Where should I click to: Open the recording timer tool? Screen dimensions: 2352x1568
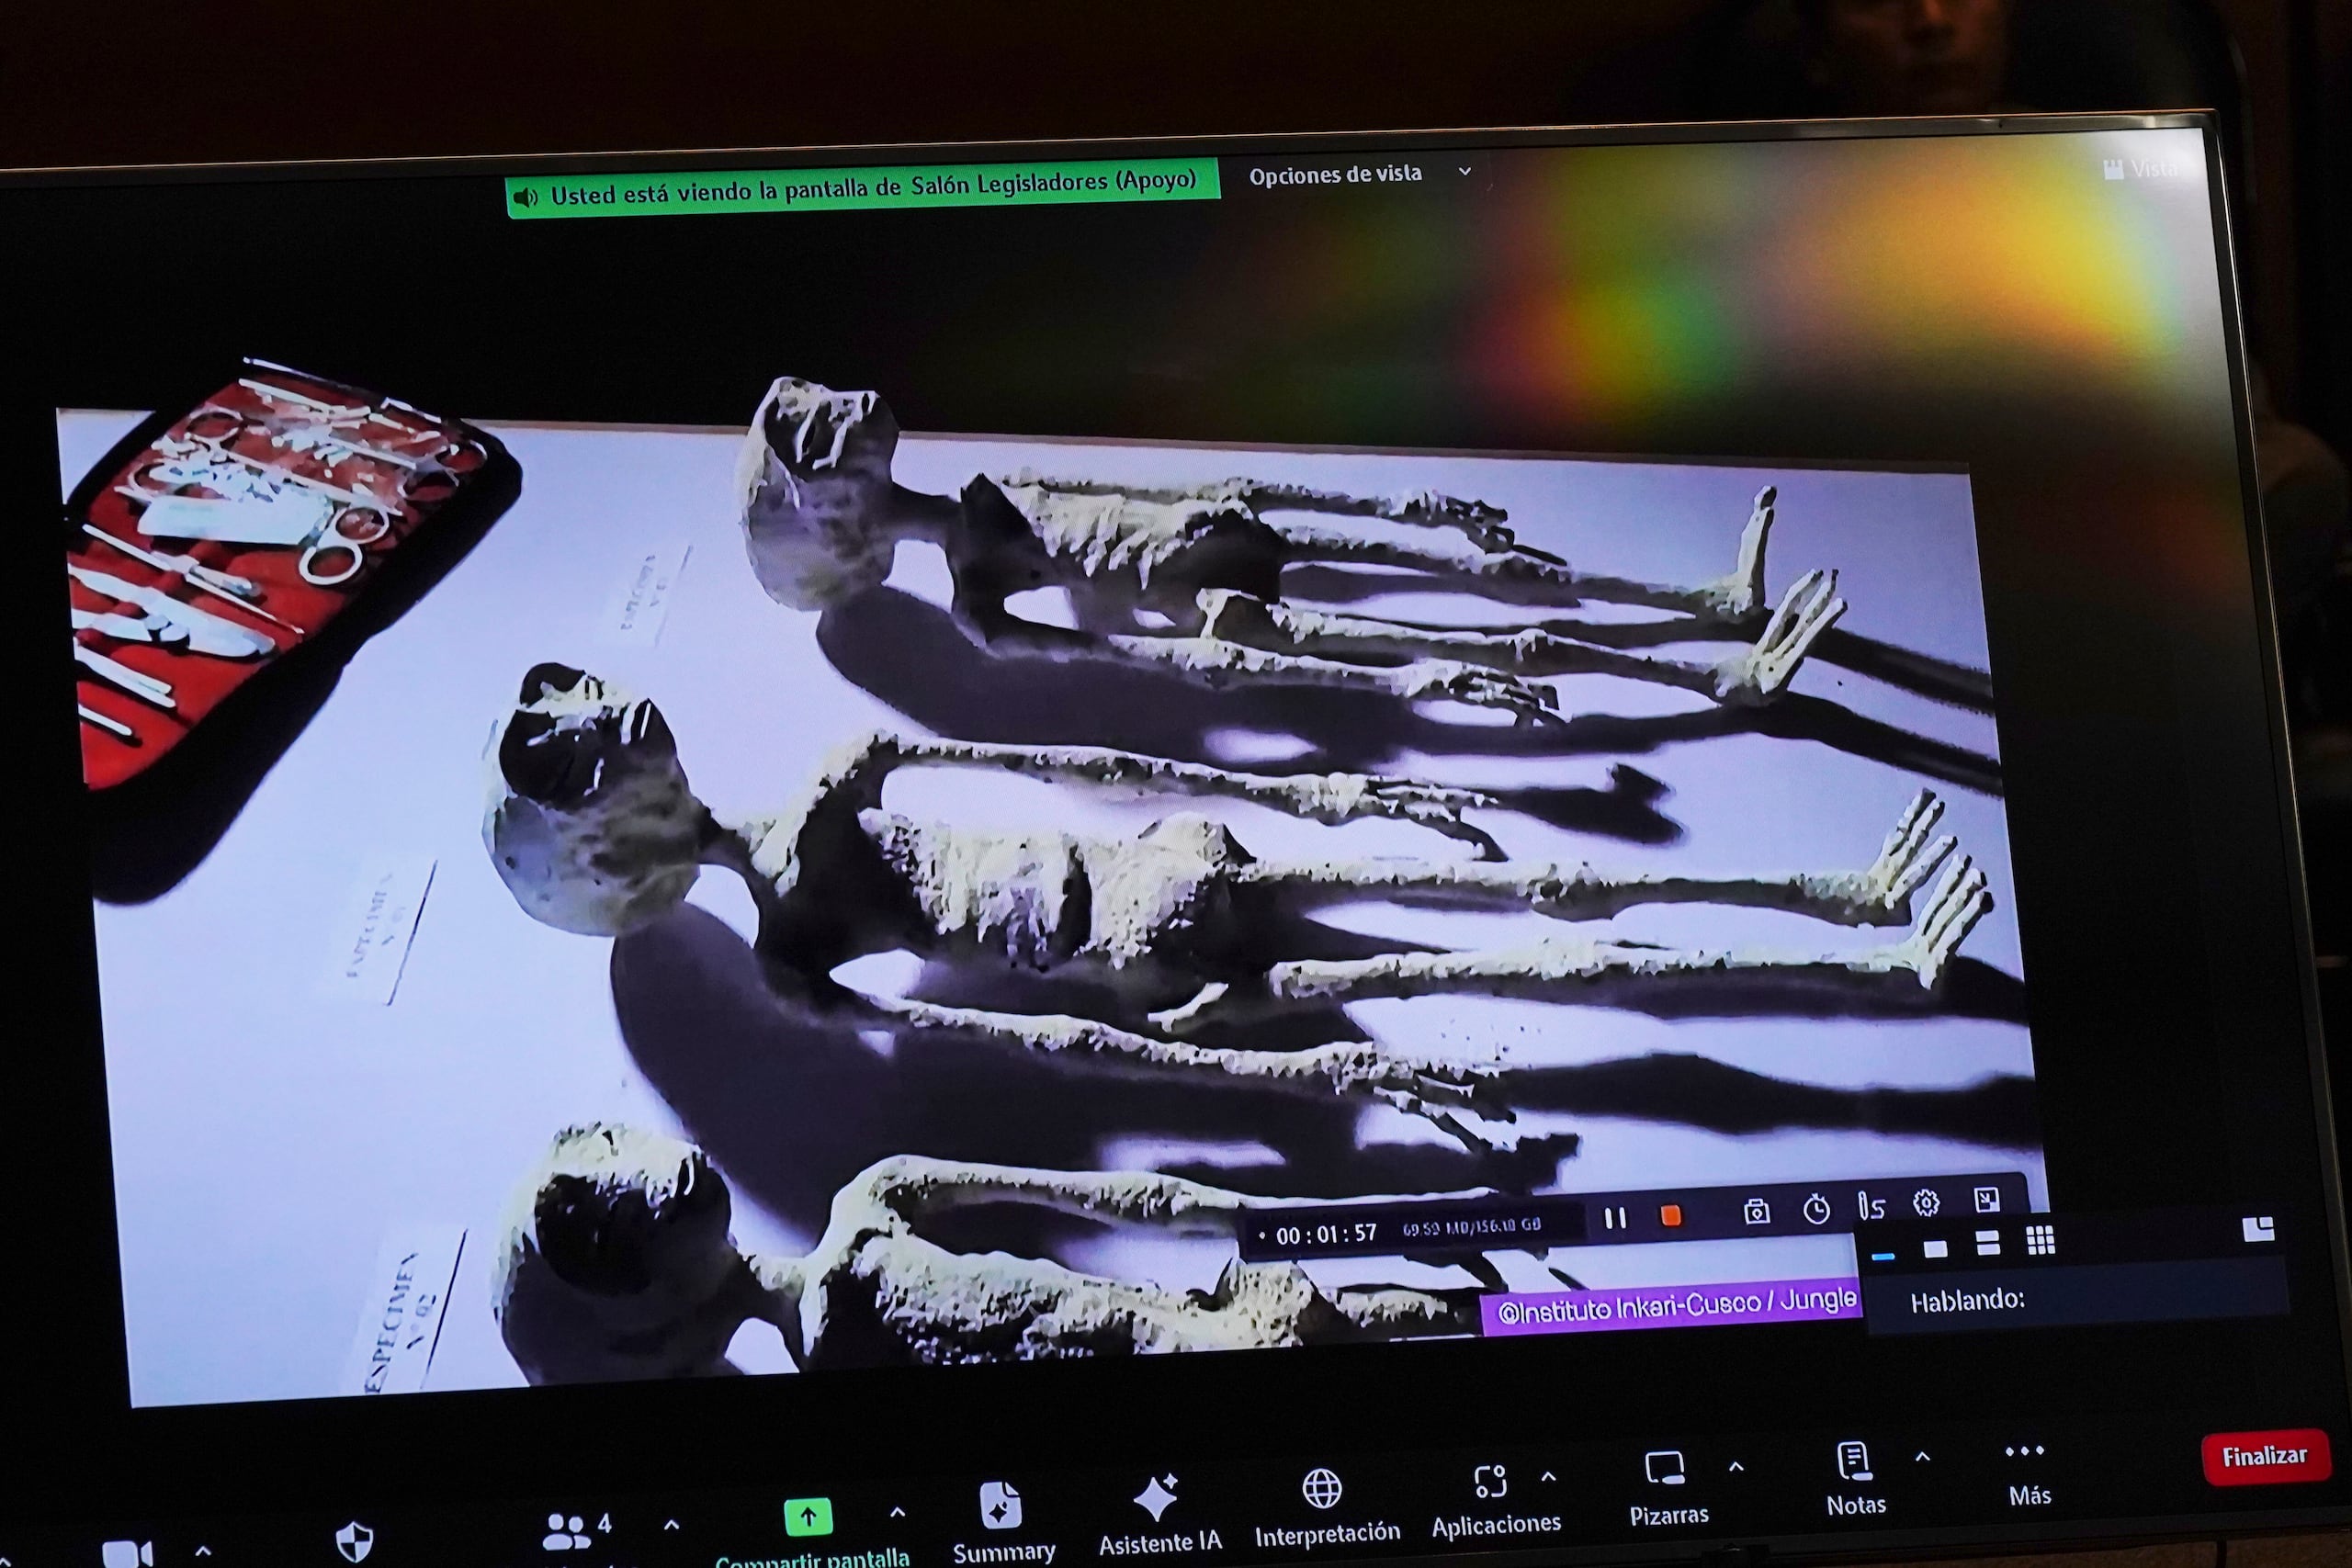pyautogui.click(x=1818, y=1210)
